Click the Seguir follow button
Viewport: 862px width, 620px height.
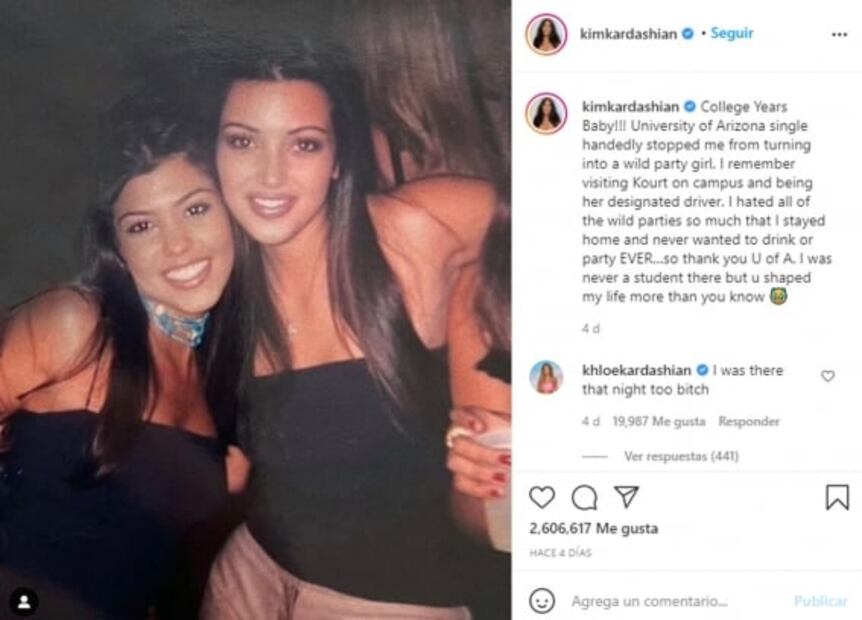pyautogui.click(x=732, y=33)
